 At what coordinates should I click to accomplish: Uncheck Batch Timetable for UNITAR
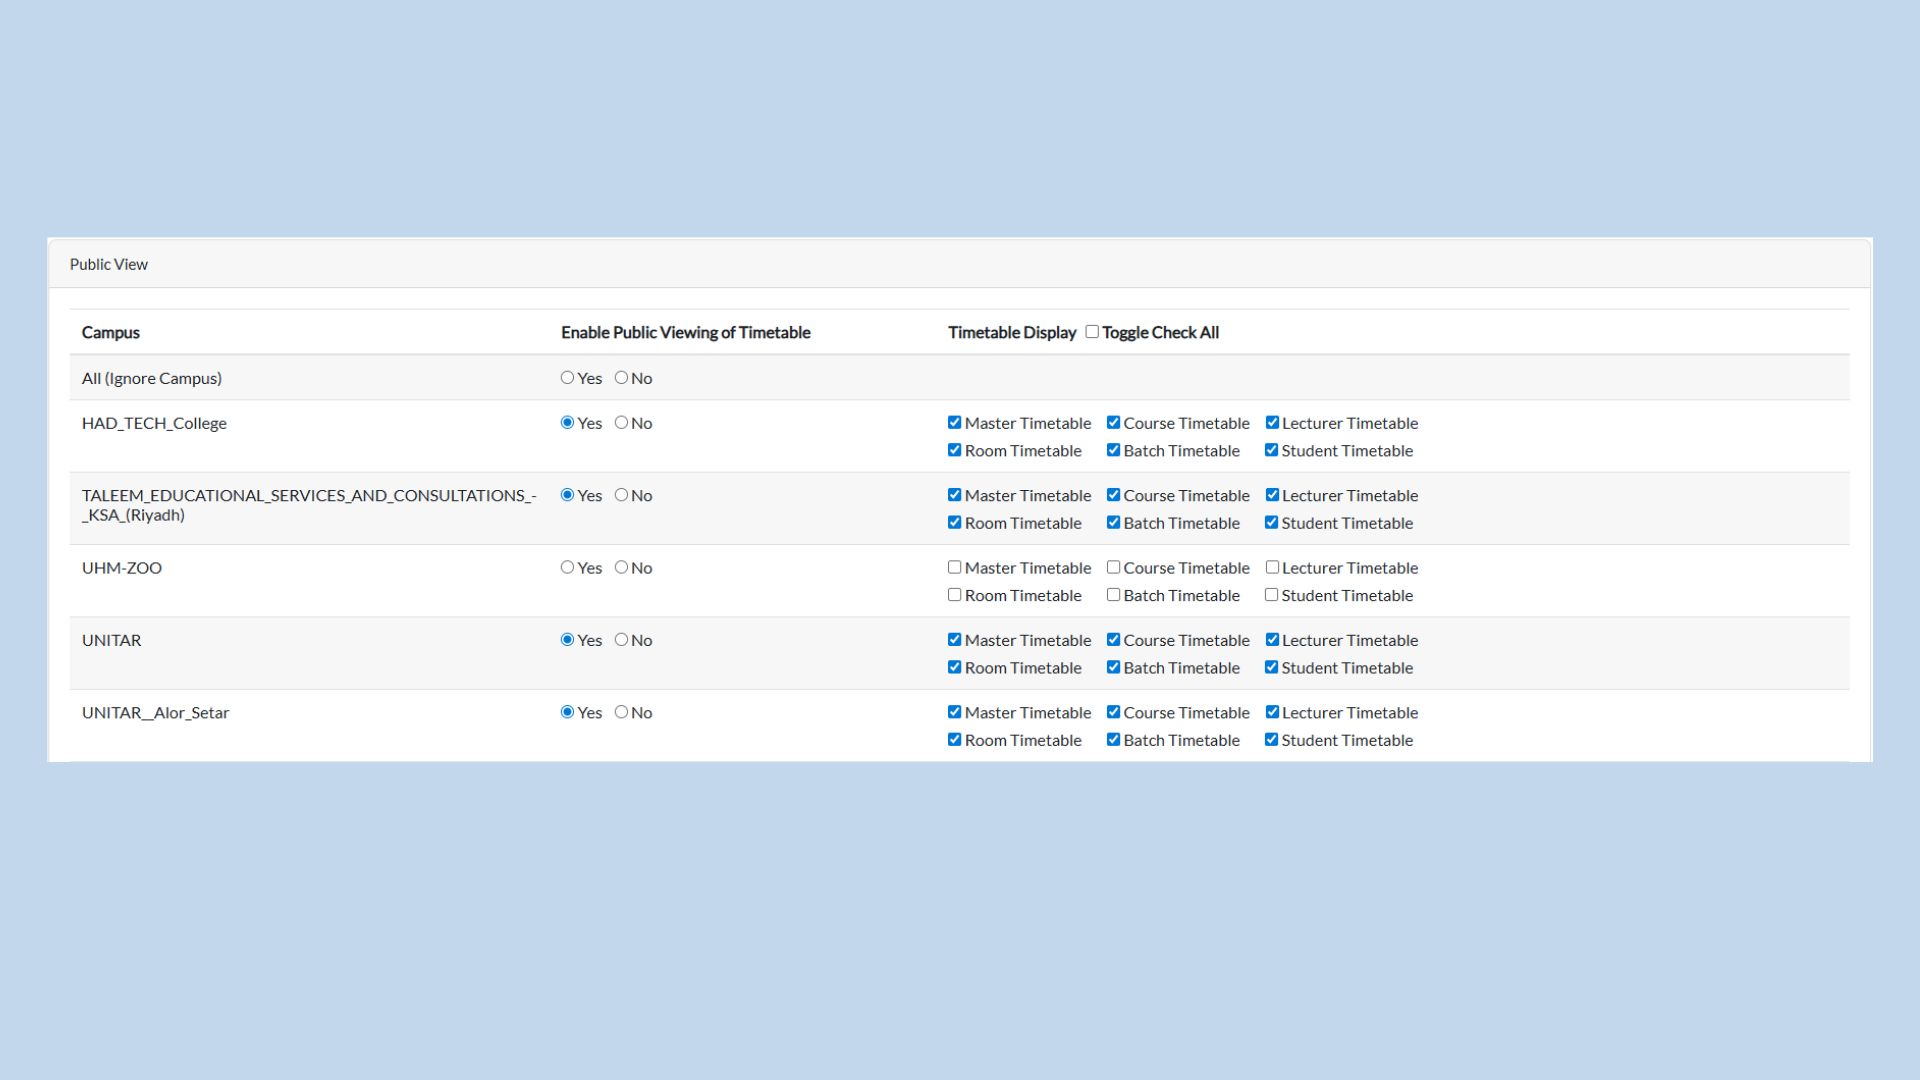(1113, 668)
